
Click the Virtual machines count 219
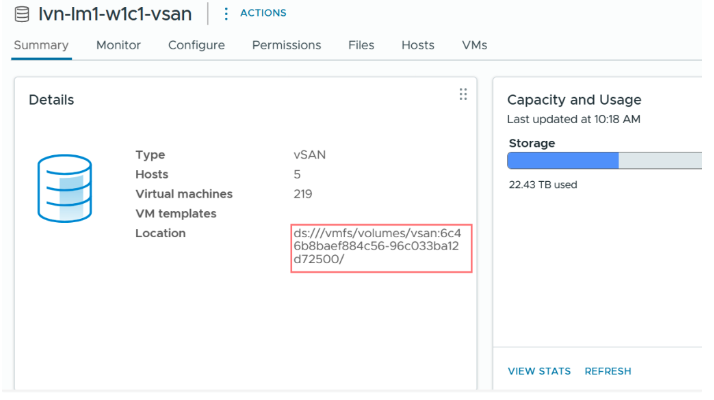[289, 194]
